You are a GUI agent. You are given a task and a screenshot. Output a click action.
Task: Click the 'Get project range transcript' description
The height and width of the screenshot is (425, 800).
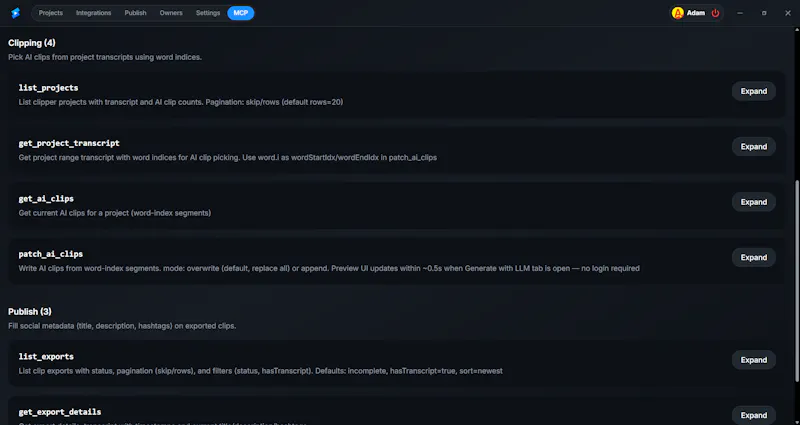click(228, 158)
